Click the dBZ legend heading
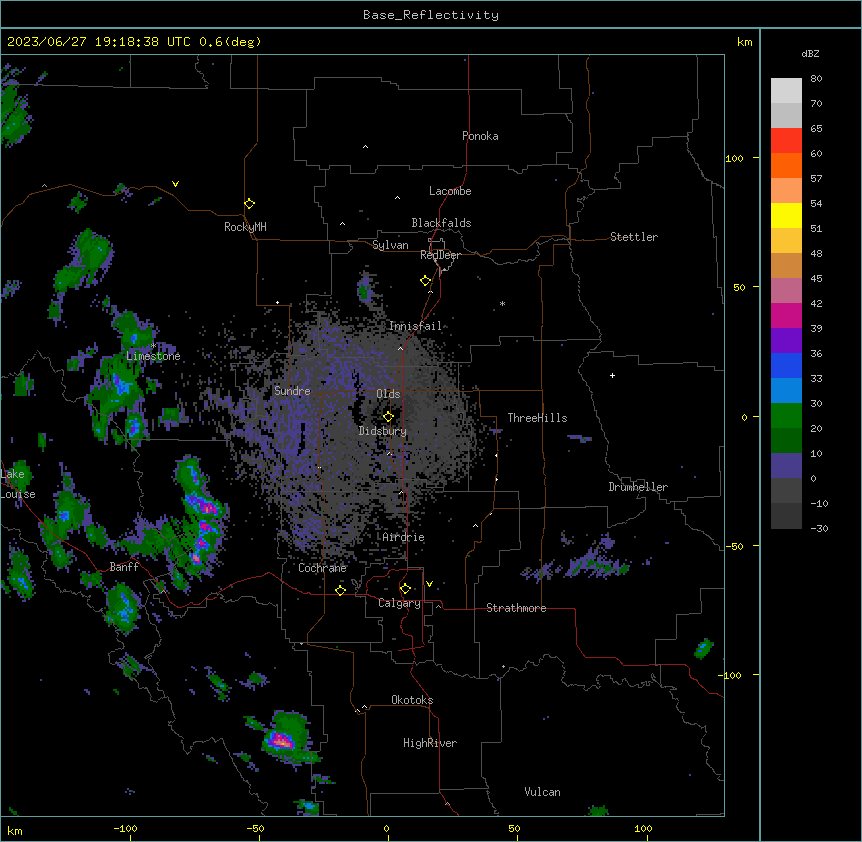The image size is (862, 842). [x=810, y=54]
